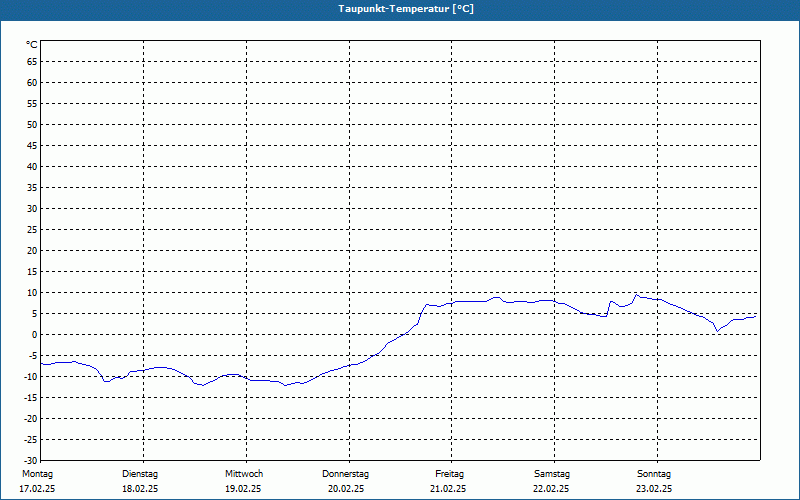The image size is (800, 500).
Task: Click the Freitag day label
Action: (x=449, y=474)
